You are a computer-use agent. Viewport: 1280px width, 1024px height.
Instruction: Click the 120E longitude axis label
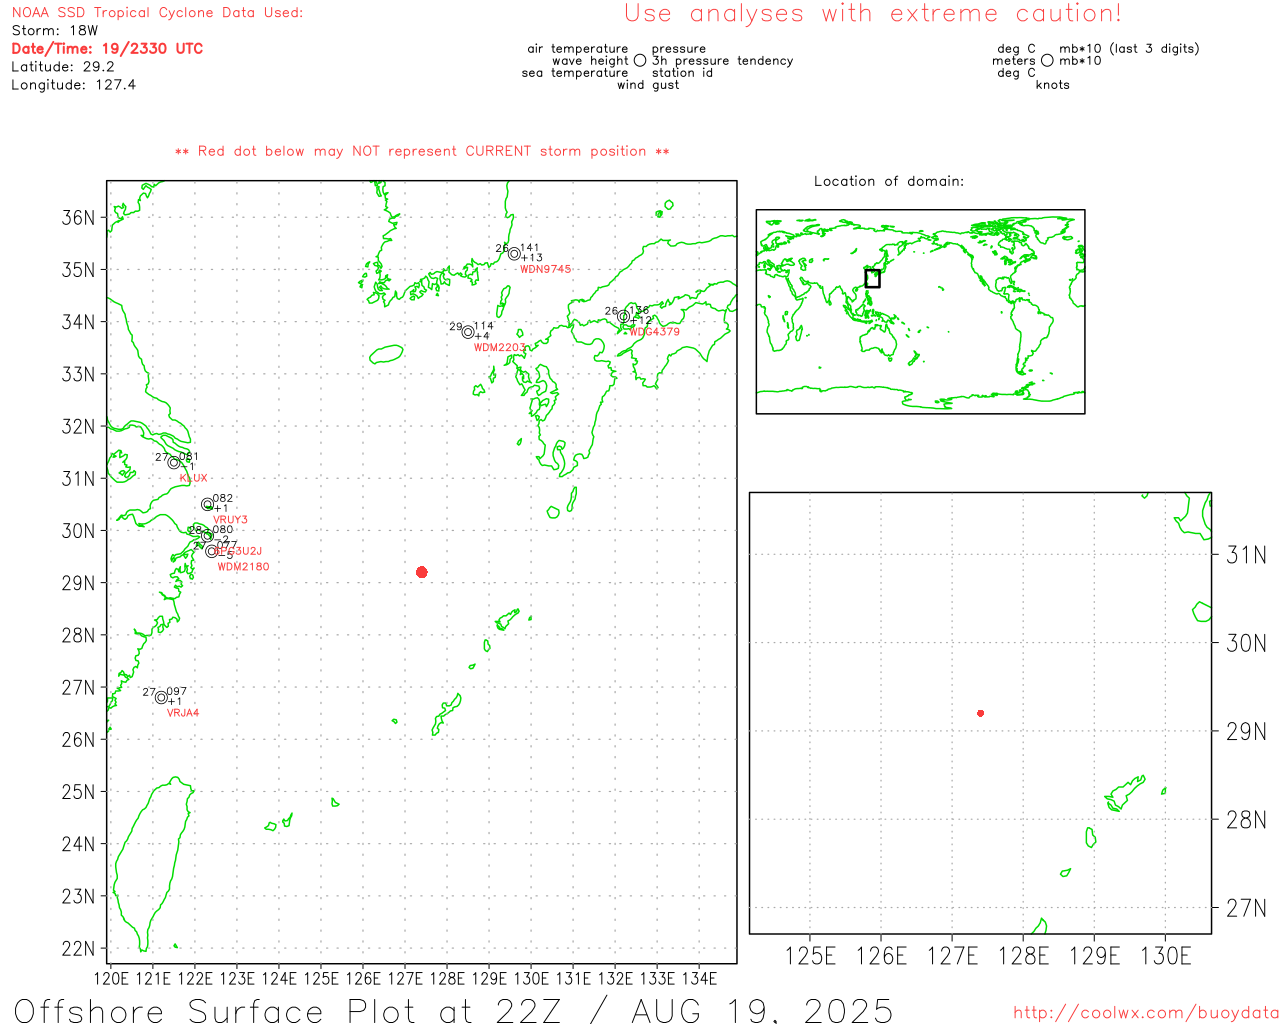[111, 979]
